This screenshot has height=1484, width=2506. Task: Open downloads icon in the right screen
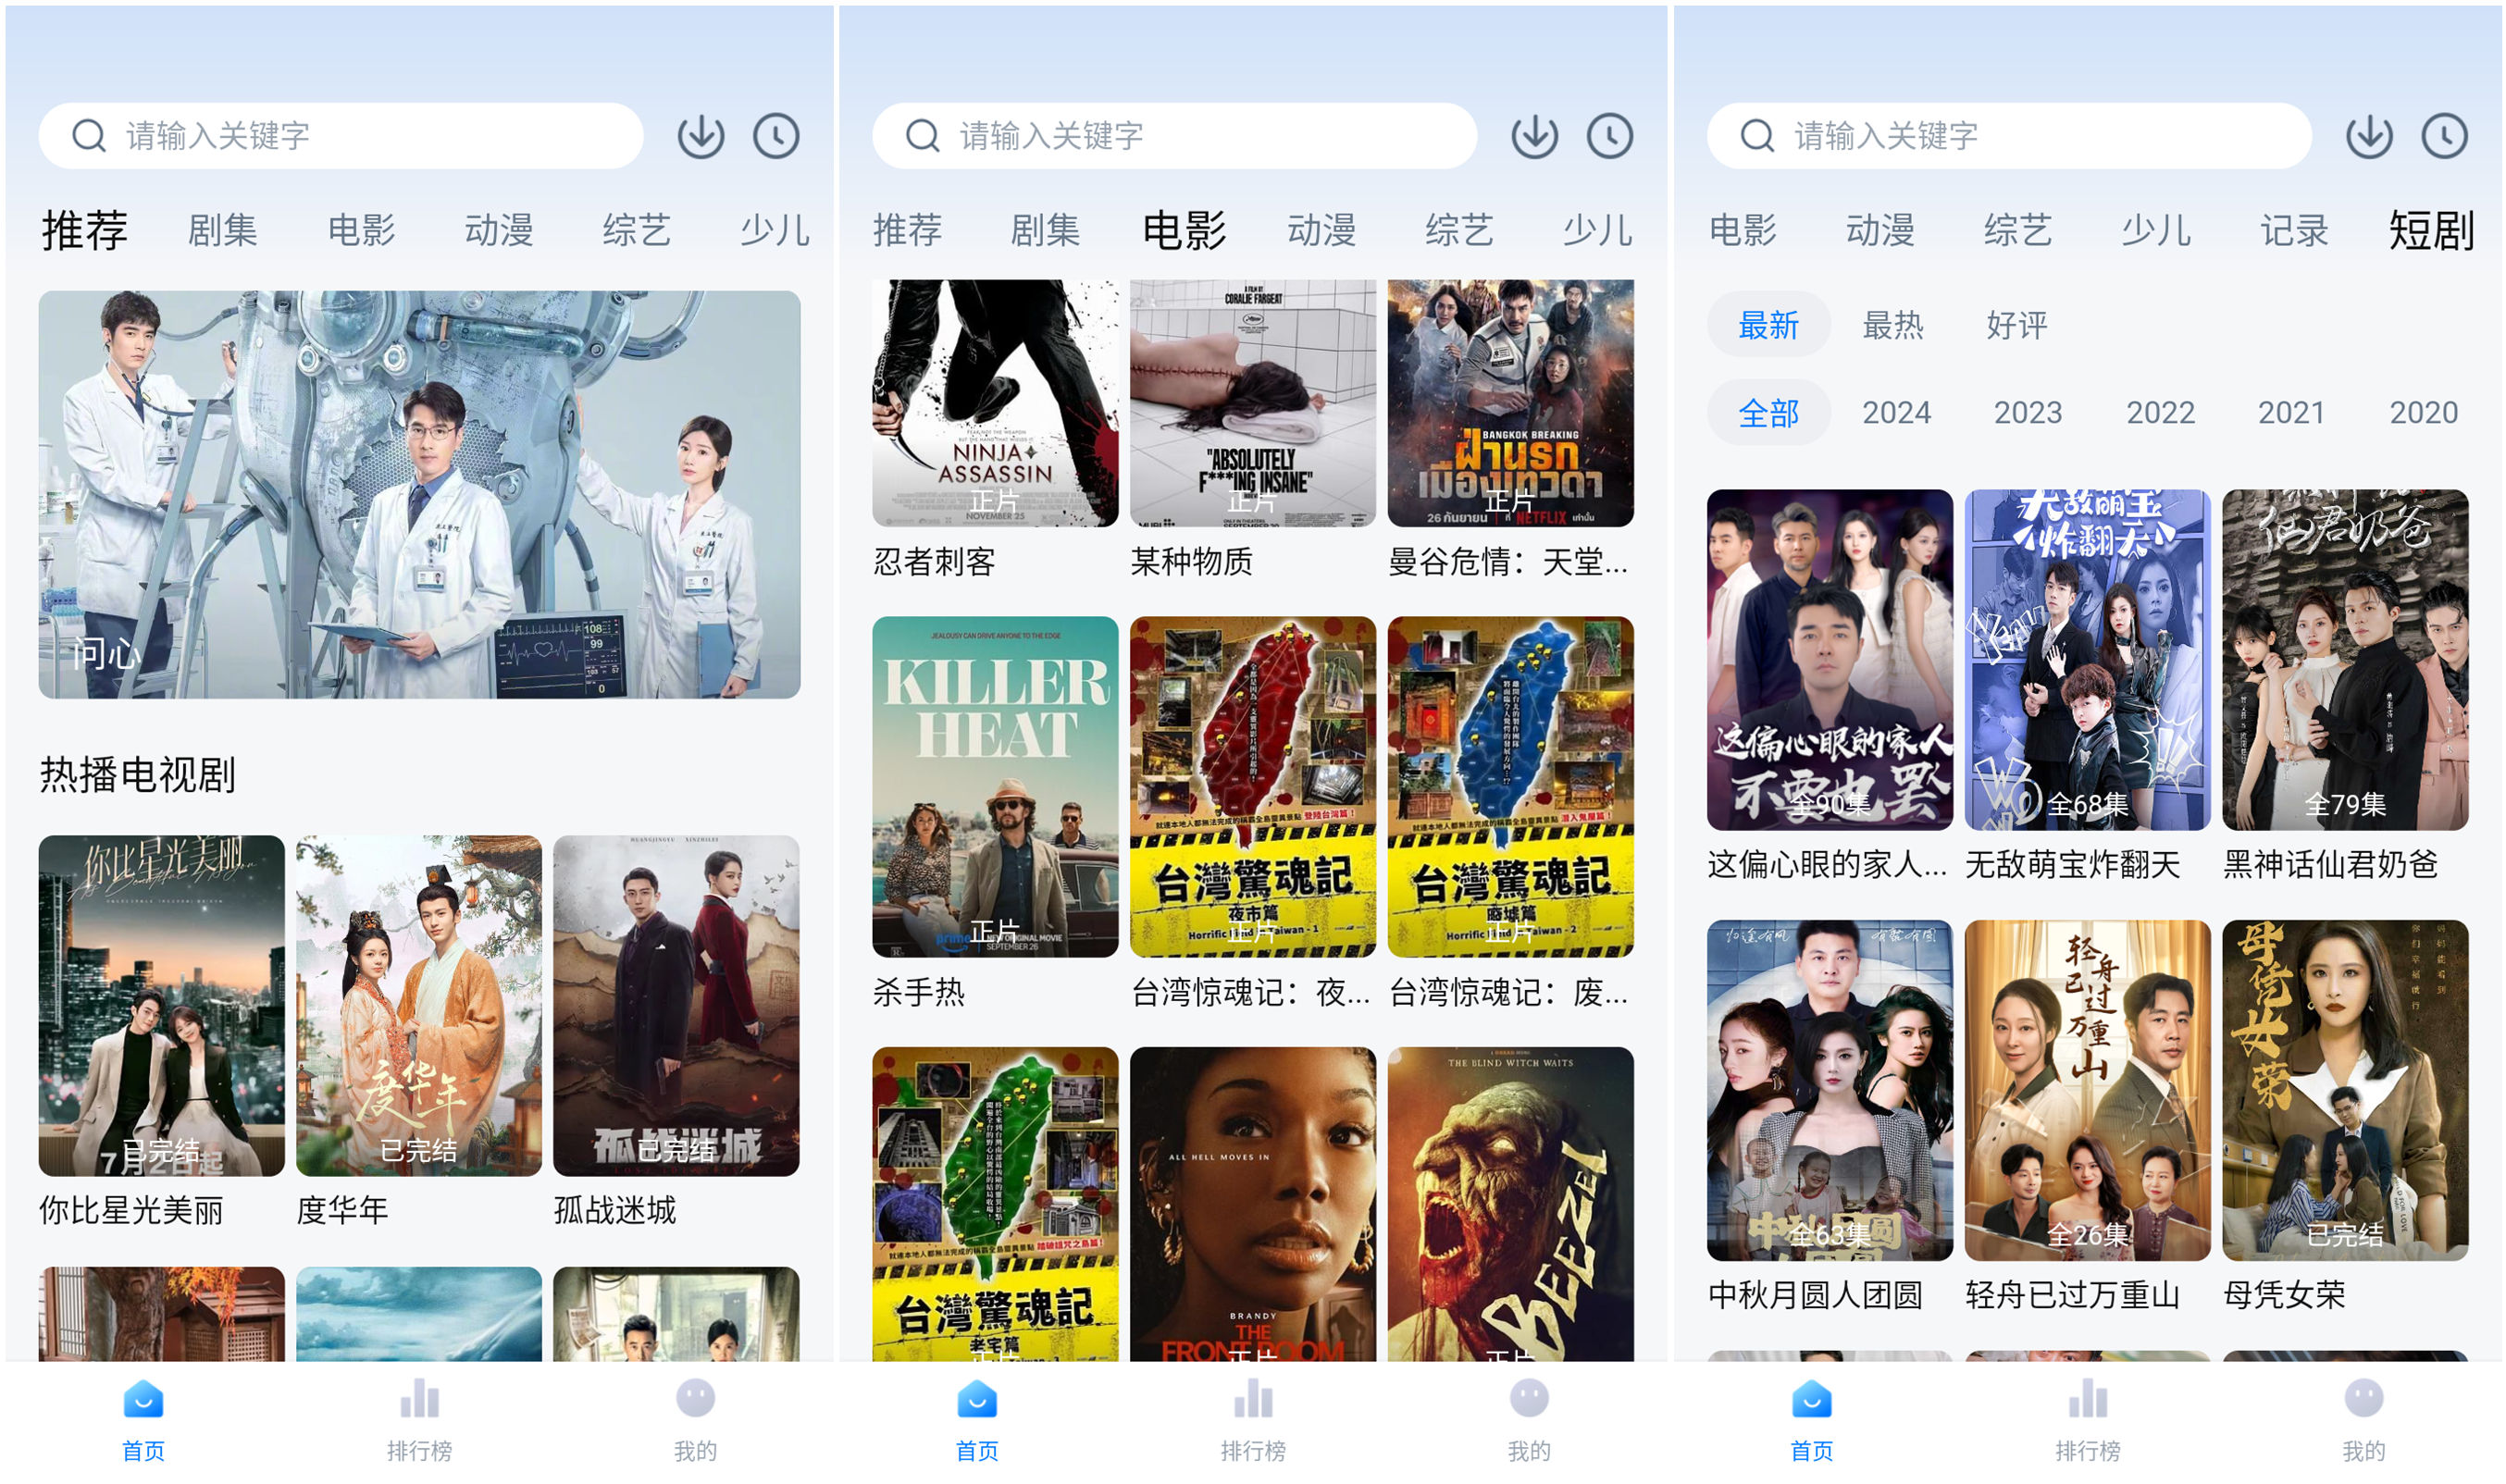(x=2369, y=136)
